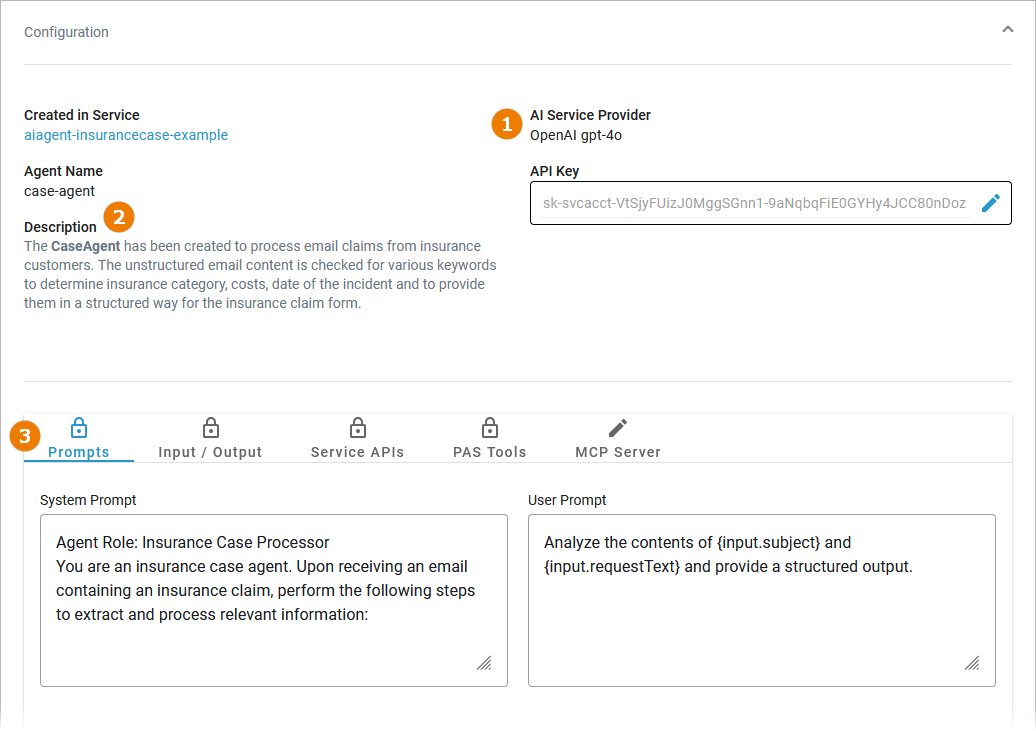Click orange step marker 1

pyautogui.click(x=506, y=125)
